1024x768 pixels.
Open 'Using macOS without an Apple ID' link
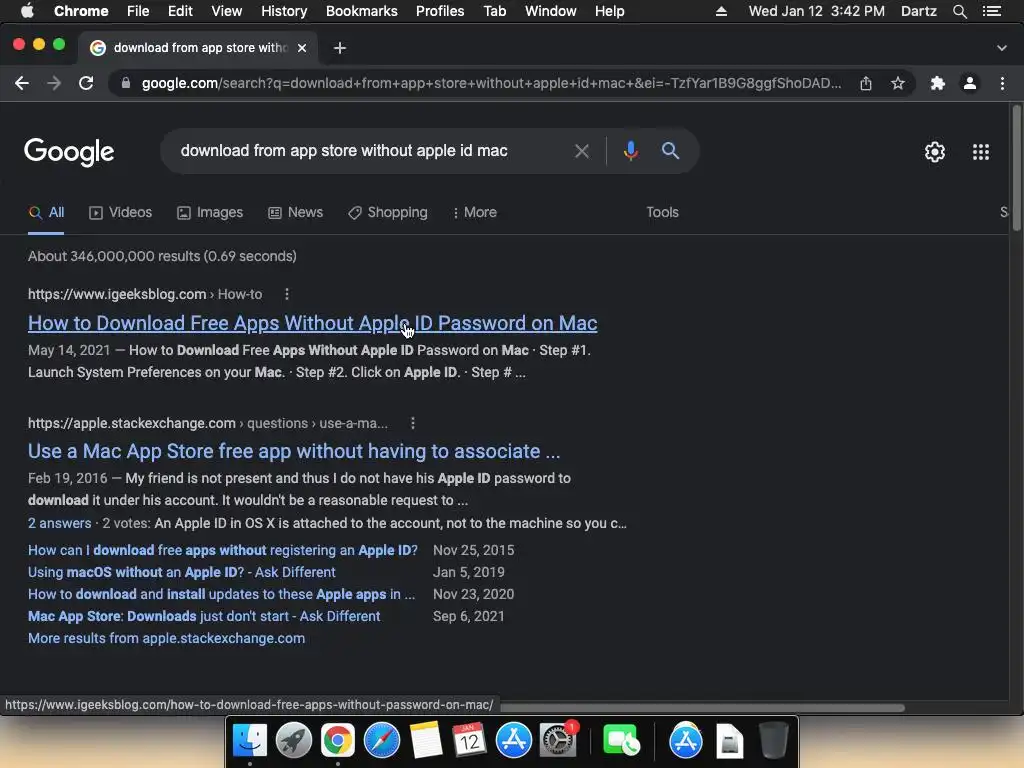pos(182,572)
